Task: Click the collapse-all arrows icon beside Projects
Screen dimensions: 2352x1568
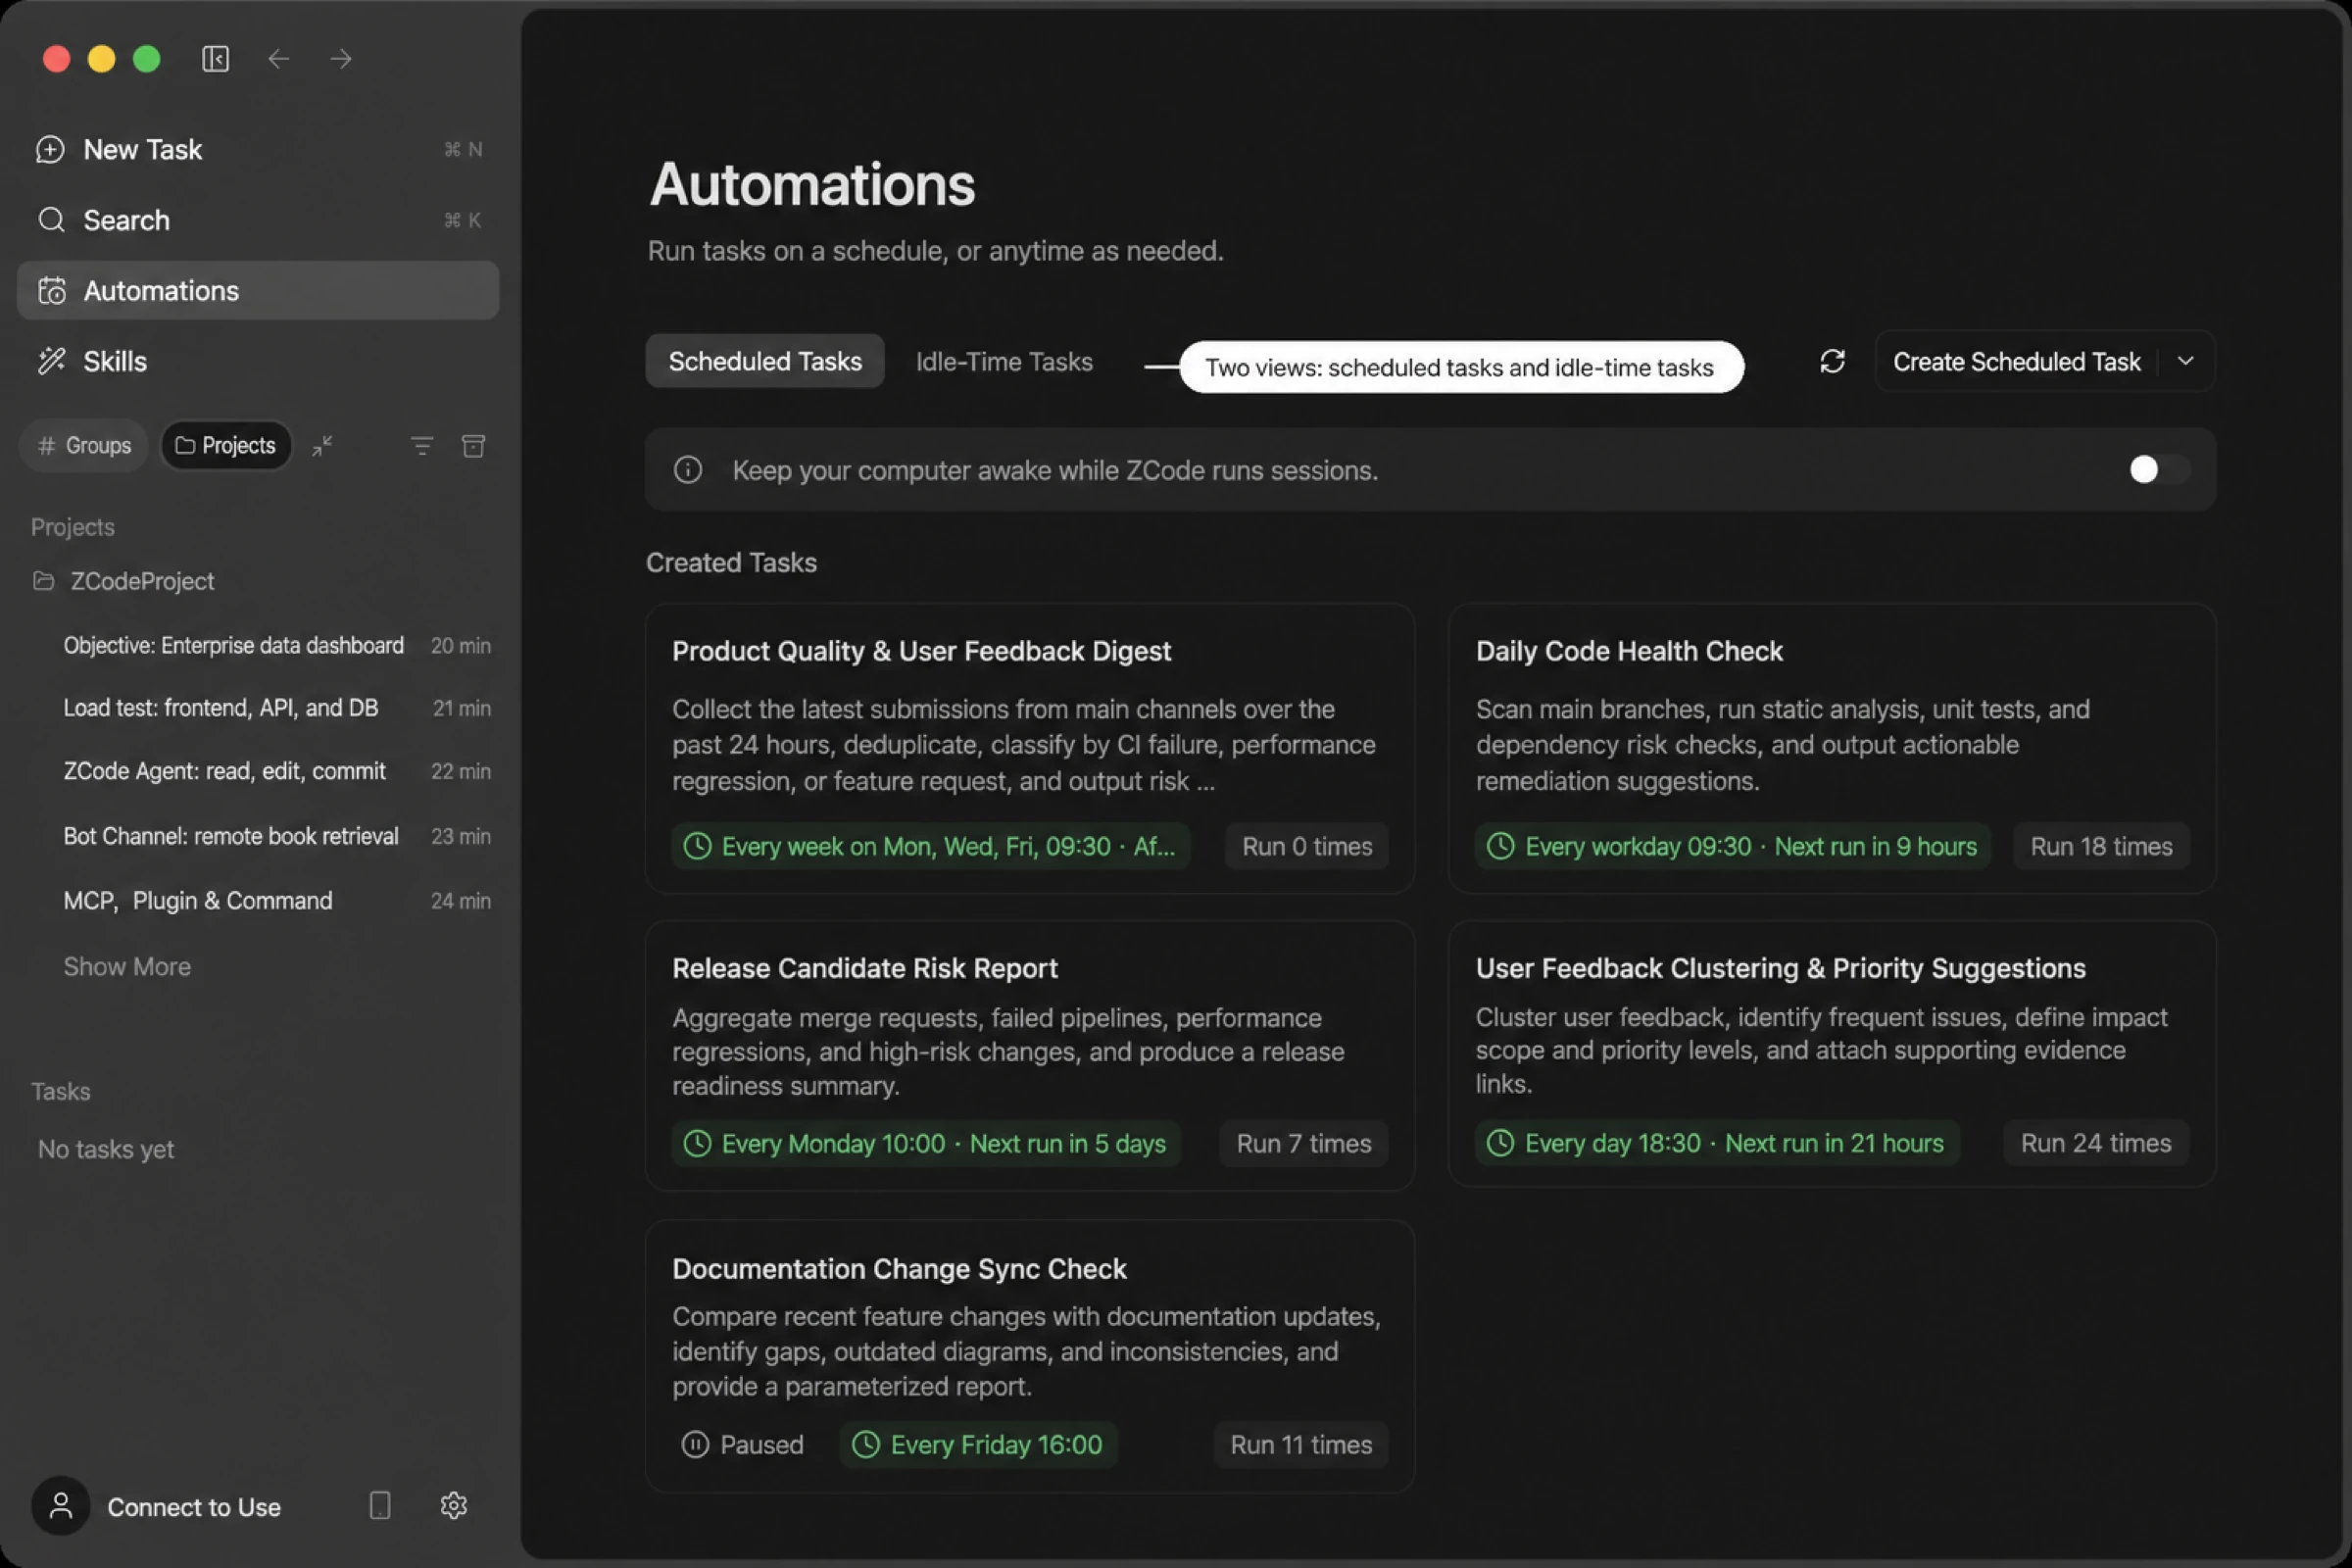Action: pos(322,446)
